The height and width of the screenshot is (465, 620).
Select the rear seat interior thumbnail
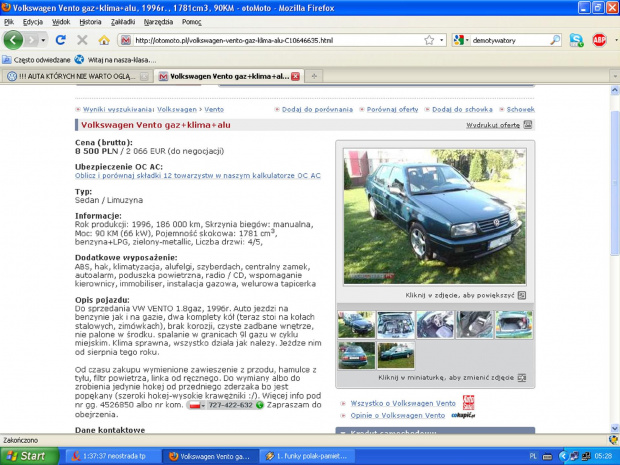point(474,325)
